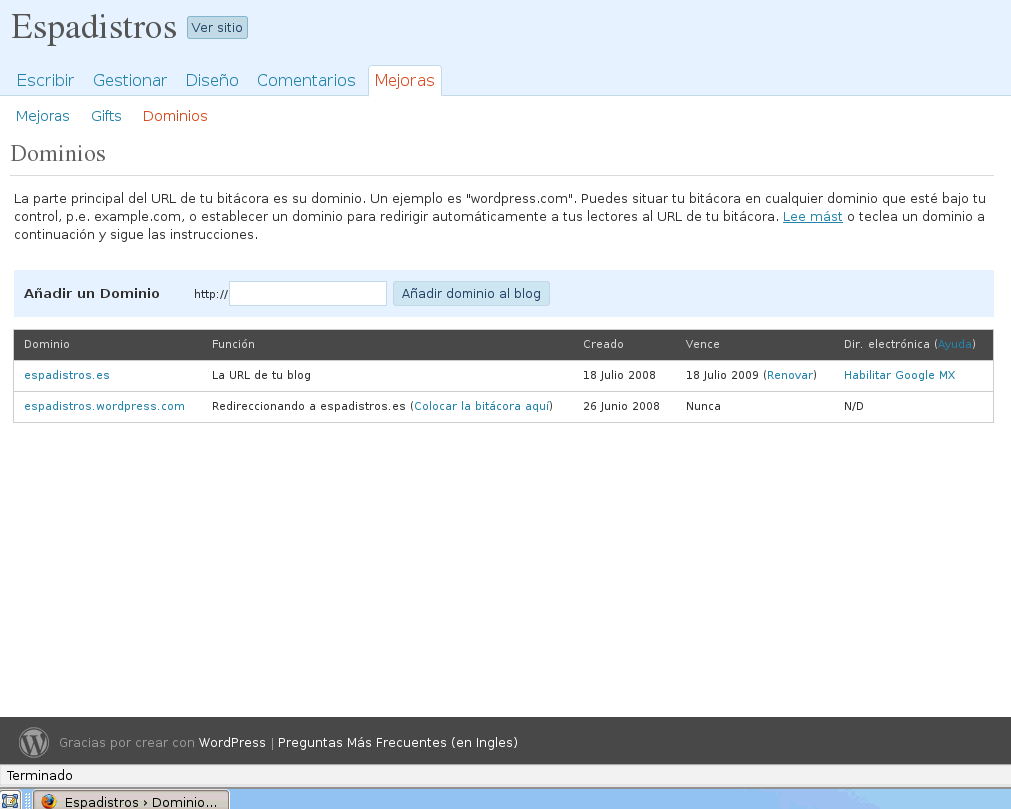This screenshot has height=809, width=1011.
Task: Select the Gifts submenu item
Action: pyautogui.click(x=106, y=116)
